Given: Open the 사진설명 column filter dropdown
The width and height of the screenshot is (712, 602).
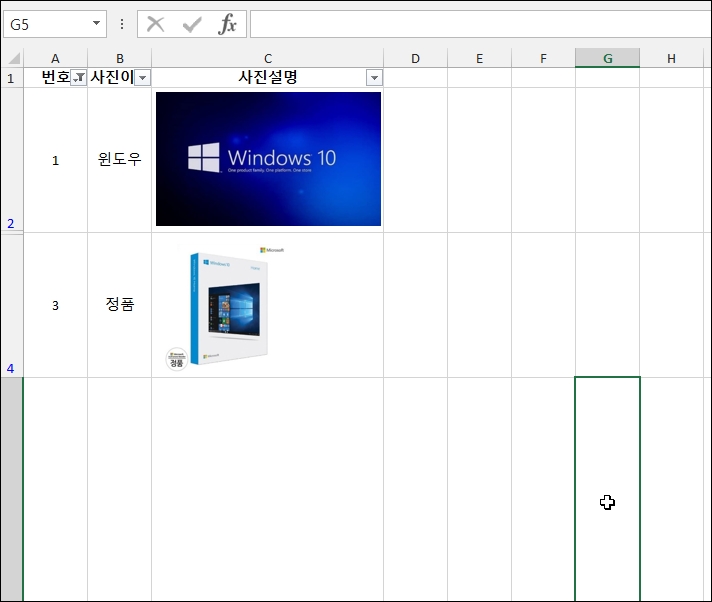Looking at the screenshot, I should tap(374, 78).
